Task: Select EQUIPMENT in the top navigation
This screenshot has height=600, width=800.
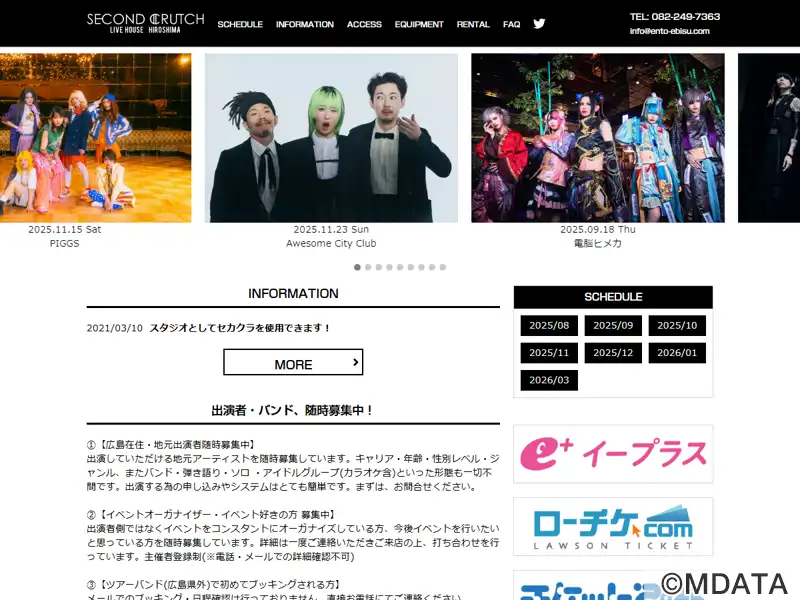Action: point(419,24)
